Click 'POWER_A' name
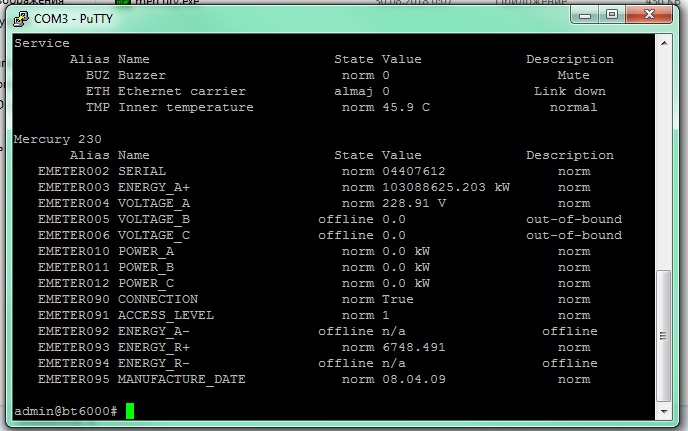Image resolution: width=688 pixels, height=431 pixels. point(146,251)
